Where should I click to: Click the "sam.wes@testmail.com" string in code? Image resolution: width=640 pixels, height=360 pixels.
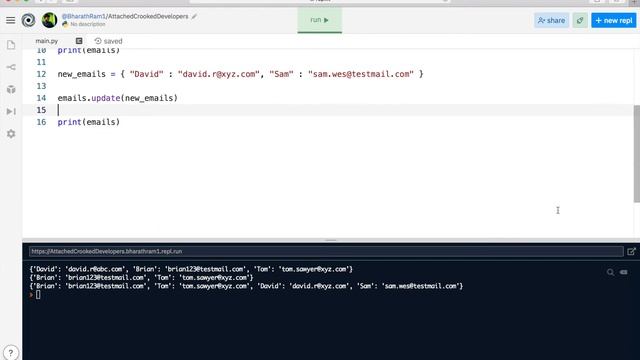pos(361,74)
